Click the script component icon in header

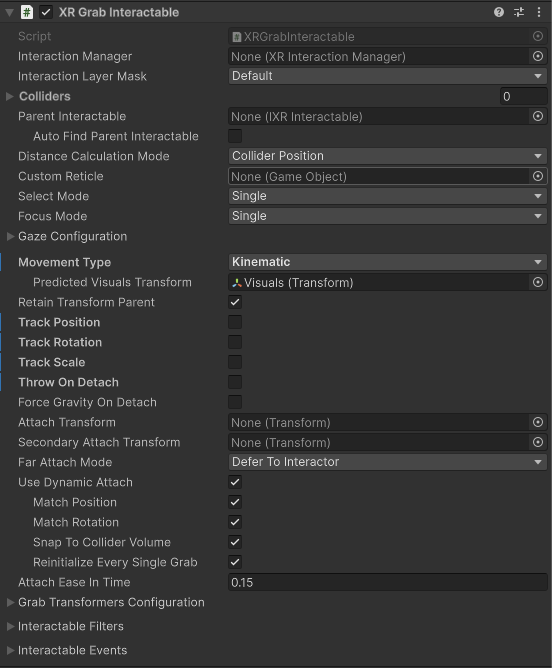[x=26, y=12]
